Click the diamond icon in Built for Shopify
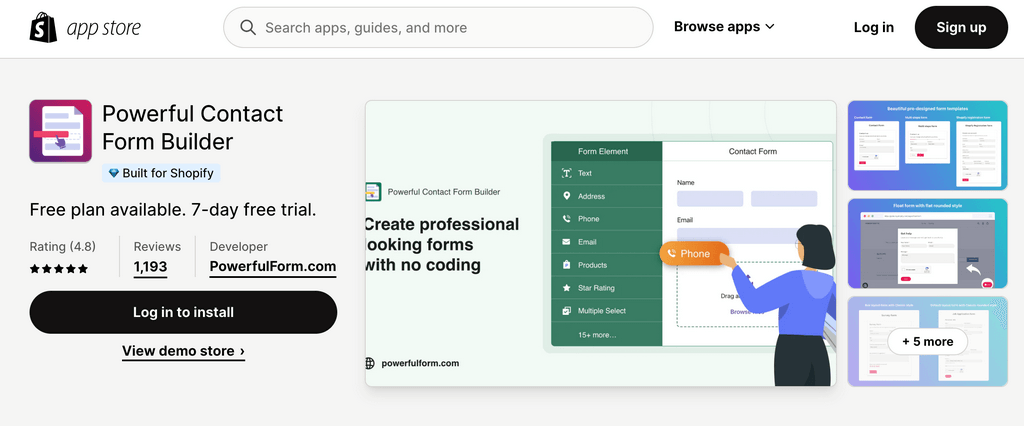Viewport: 1024px width, 426px height. pyautogui.click(x=114, y=173)
